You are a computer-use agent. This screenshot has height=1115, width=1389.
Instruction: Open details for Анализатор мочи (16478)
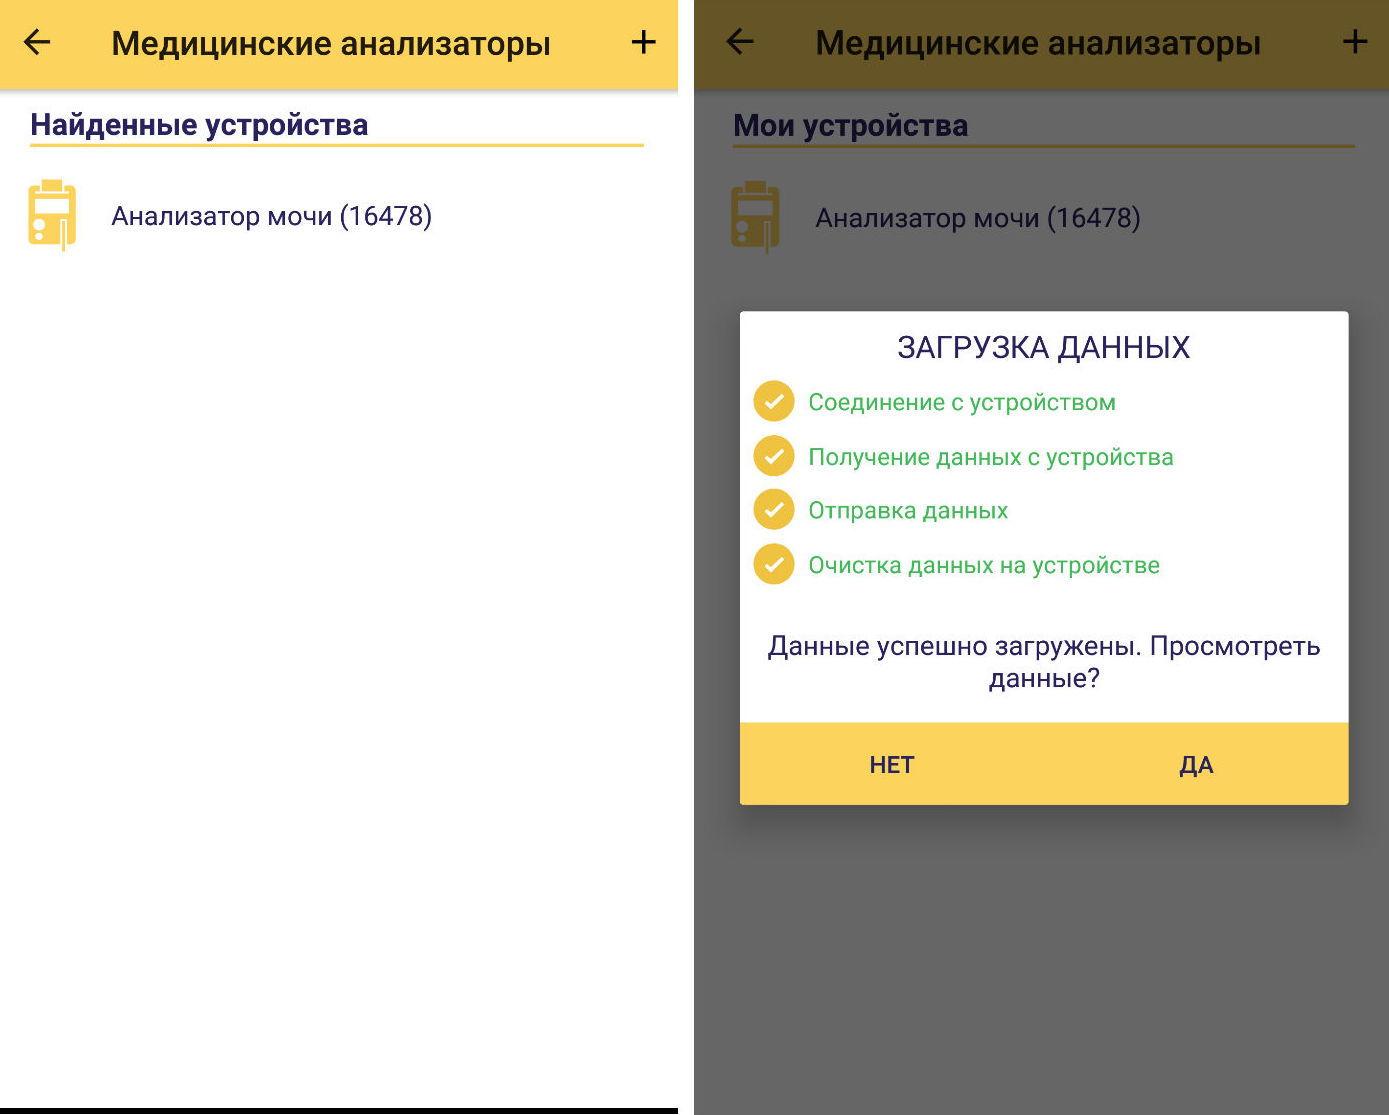click(x=272, y=214)
